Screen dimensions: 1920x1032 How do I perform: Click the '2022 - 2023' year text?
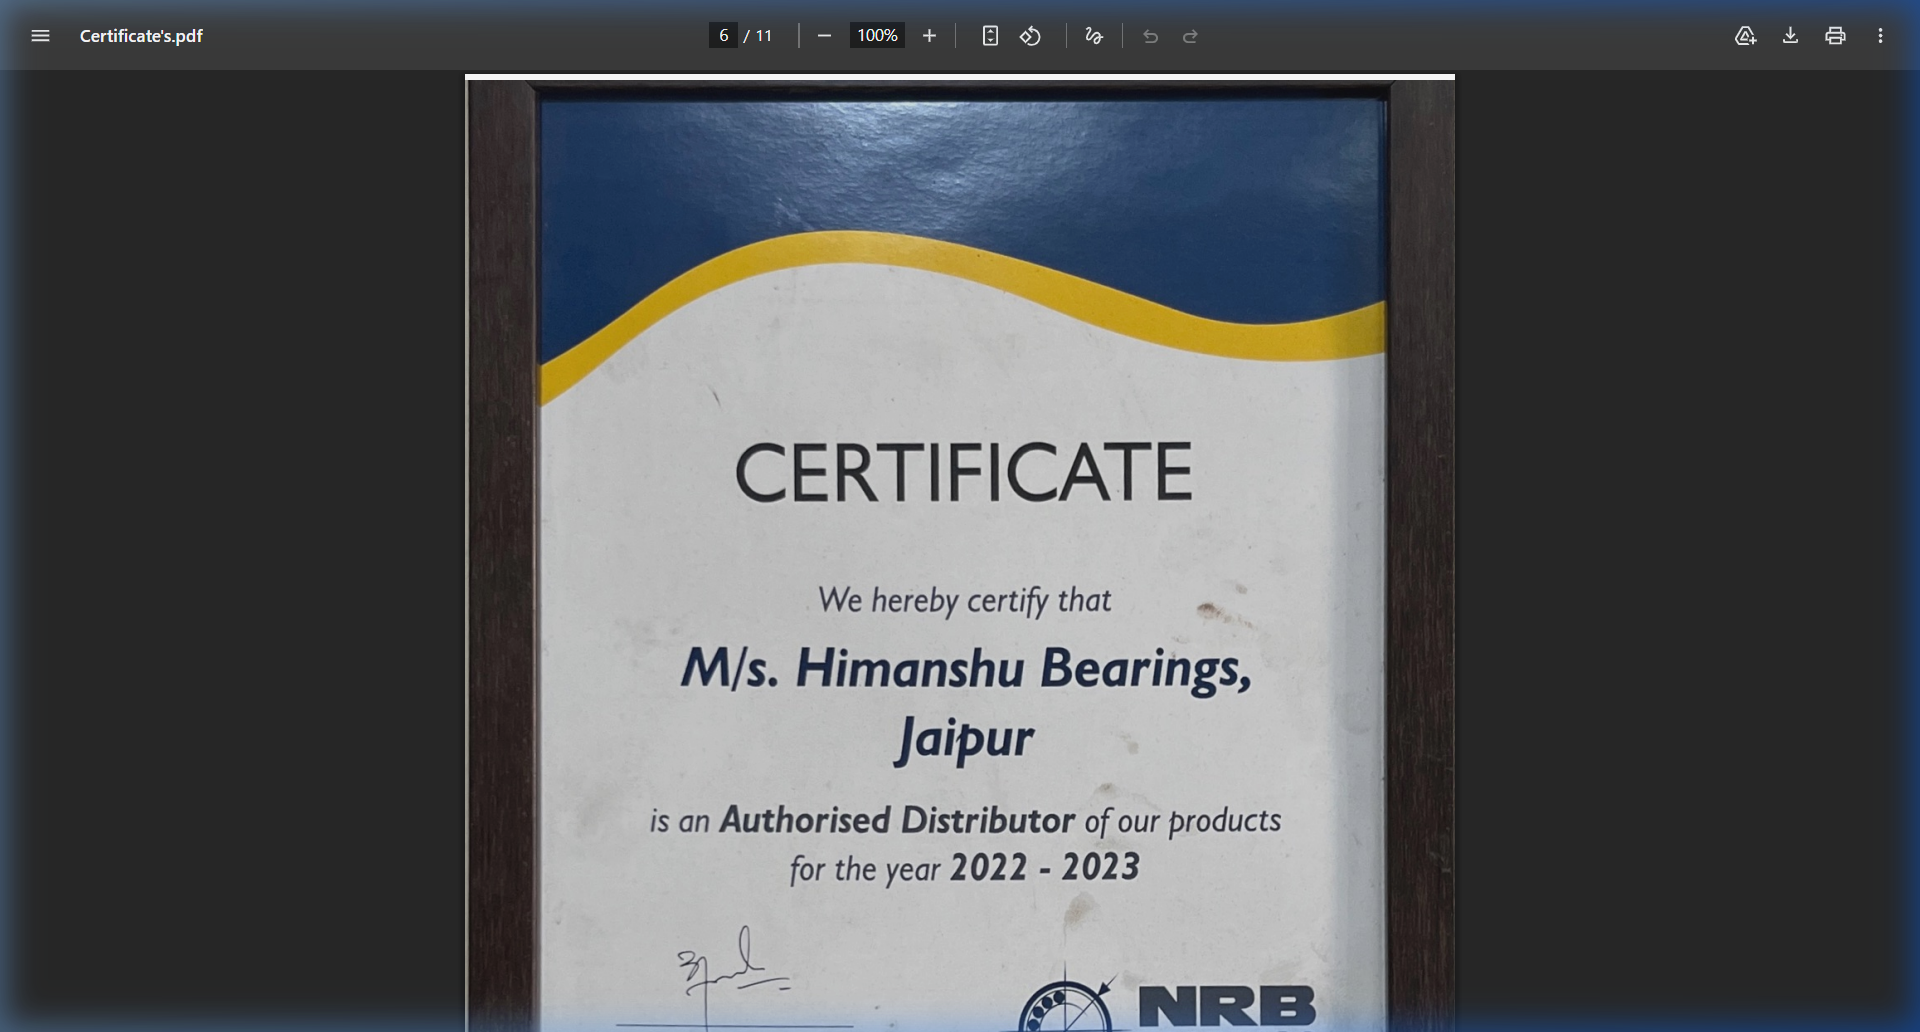[1044, 867]
